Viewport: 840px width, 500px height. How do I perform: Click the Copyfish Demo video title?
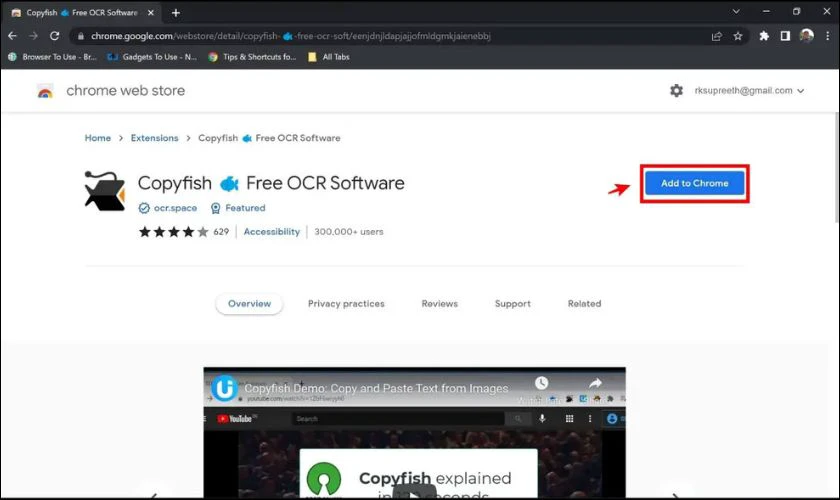pyautogui.click(x=376, y=388)
